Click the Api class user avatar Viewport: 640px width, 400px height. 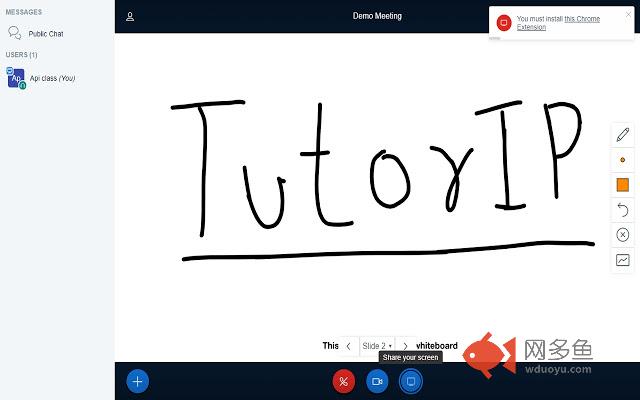(16, 78)
